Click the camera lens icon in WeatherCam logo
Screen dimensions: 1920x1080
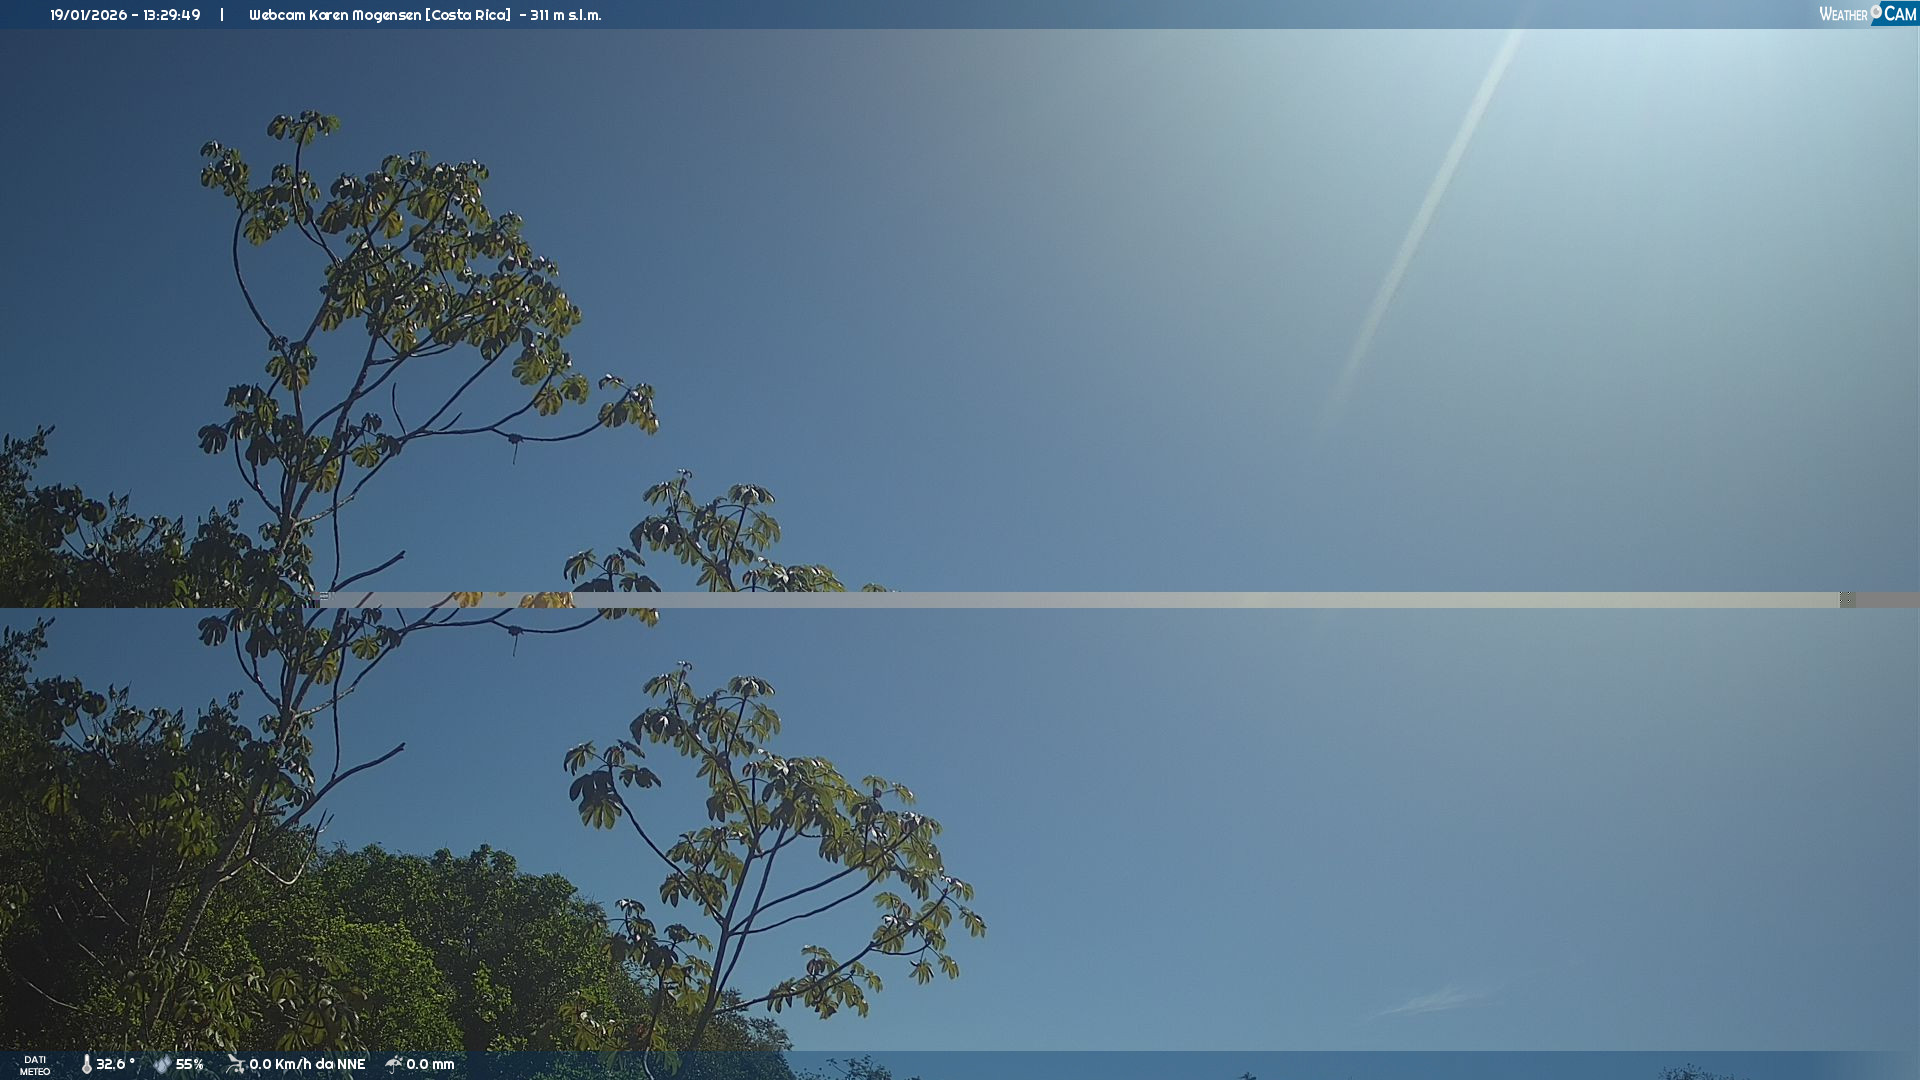pyautogui.click(x=1876, y=11)
